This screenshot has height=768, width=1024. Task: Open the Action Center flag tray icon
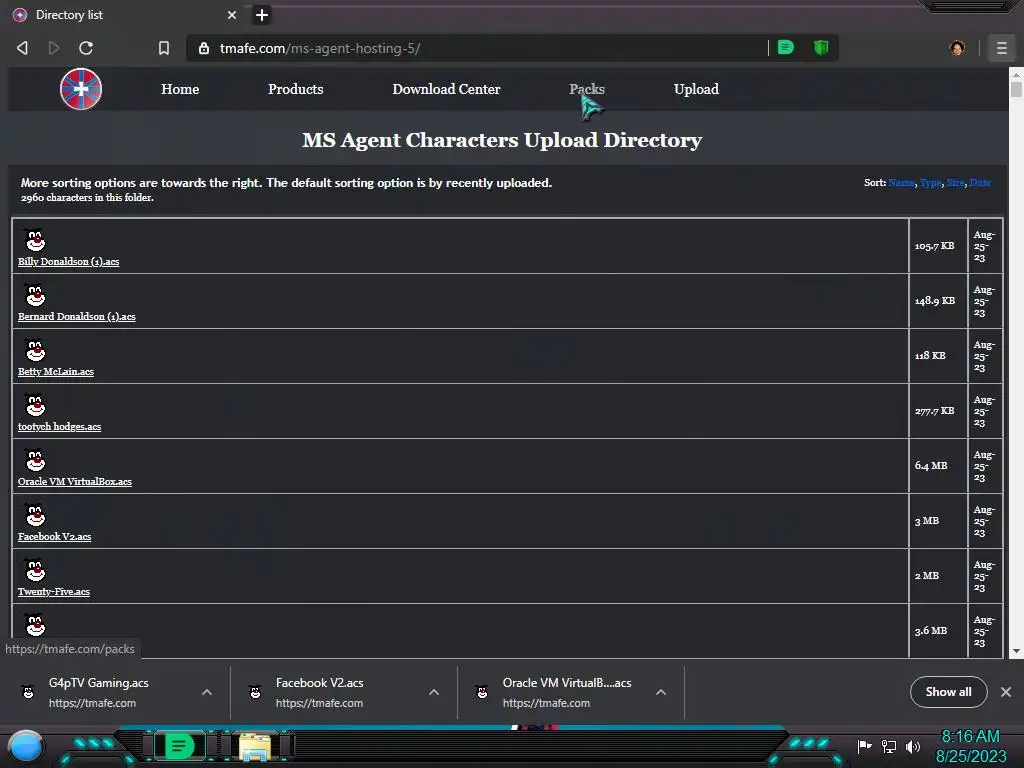pos(864,746)
